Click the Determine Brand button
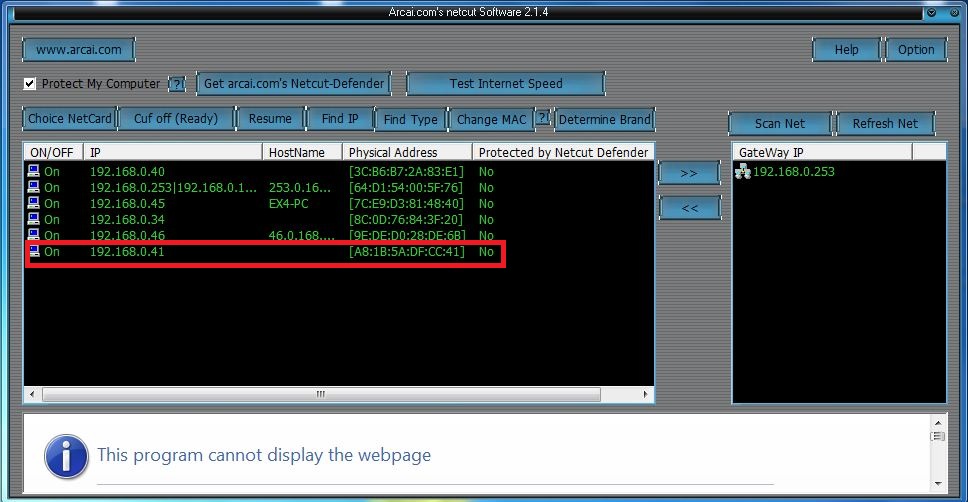968x502 pixels. tap(604, 119)
